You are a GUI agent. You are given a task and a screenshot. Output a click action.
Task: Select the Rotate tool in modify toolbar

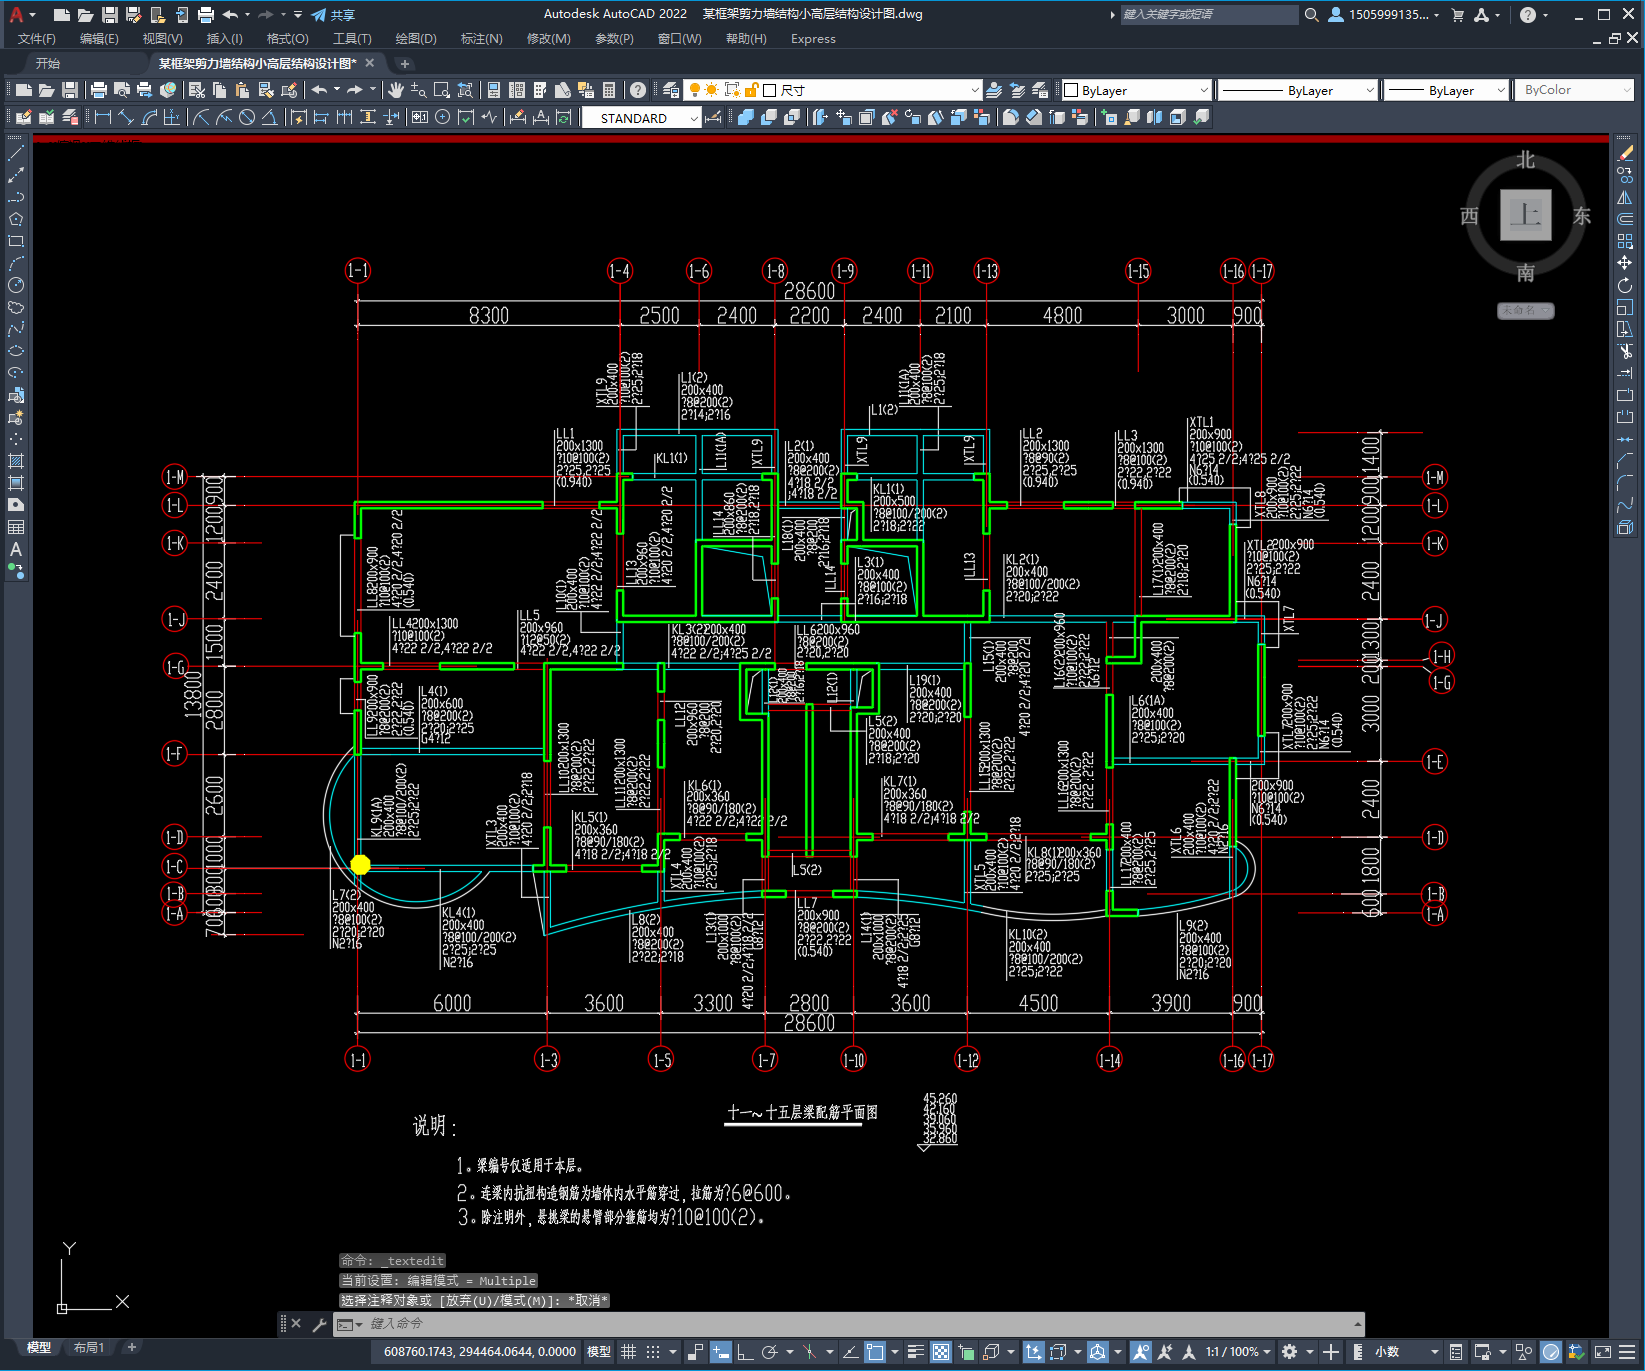click(x=1625, y=285)
